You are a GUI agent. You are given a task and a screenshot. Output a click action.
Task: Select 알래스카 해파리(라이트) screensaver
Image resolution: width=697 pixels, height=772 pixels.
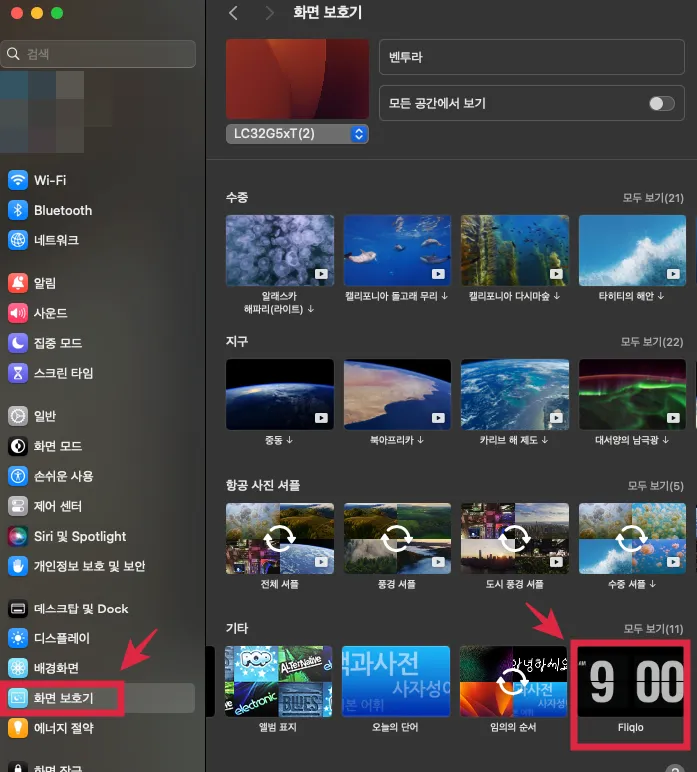[x=280, y=250]
